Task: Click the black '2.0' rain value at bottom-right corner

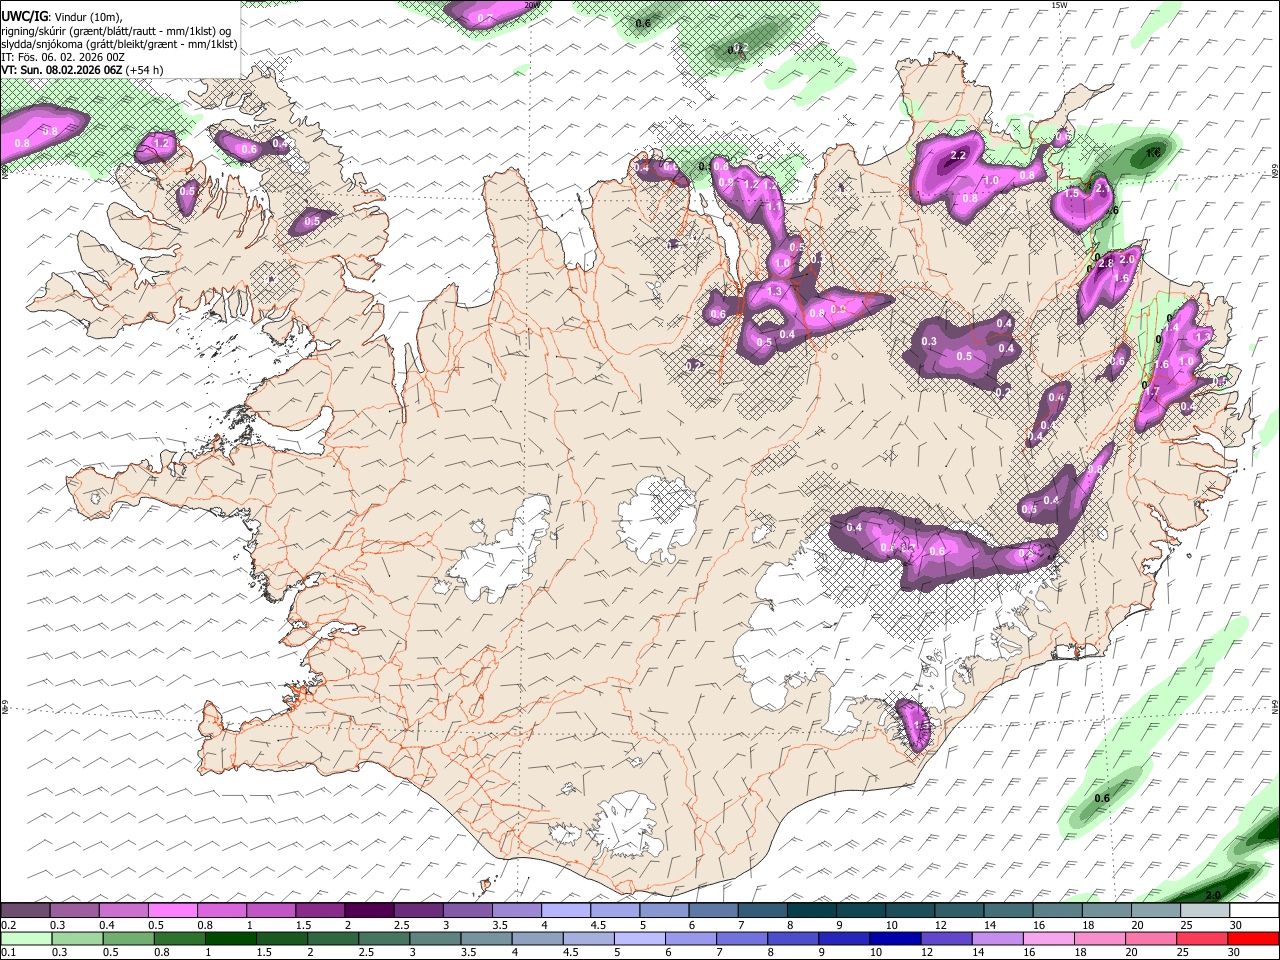Action: [x=1214, y=895]
